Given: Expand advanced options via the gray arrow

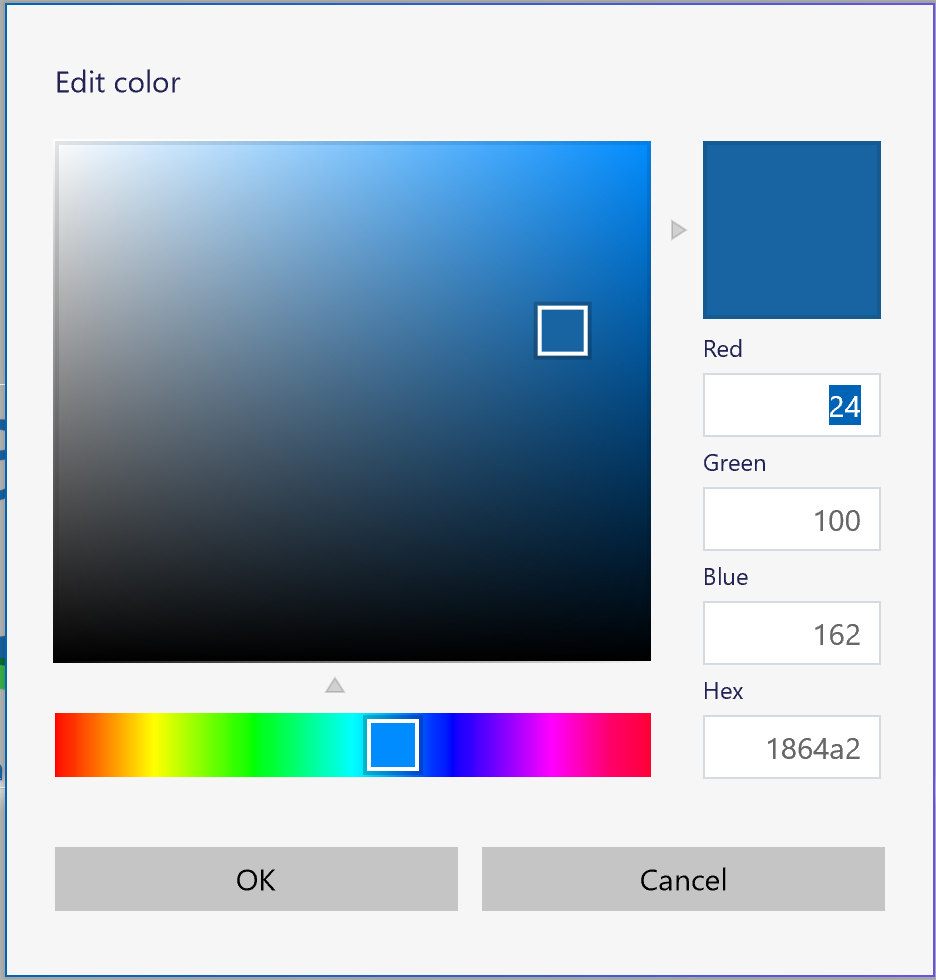Looking at the screenshot, I should [679, 230].
